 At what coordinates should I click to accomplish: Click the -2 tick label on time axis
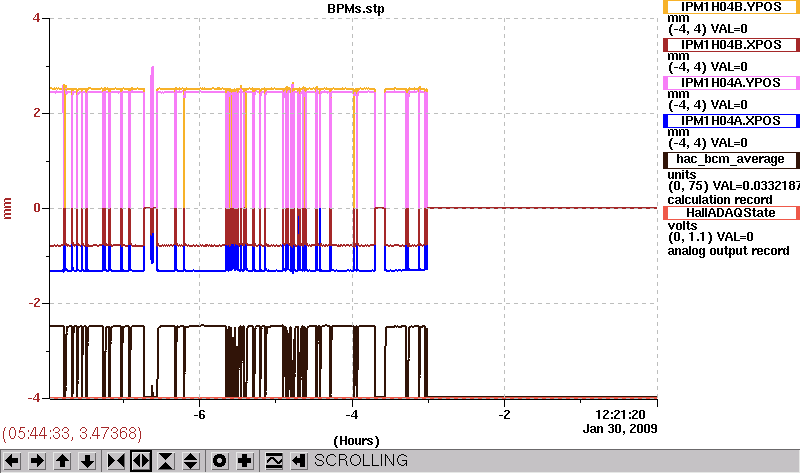click(x=504, y=415)
